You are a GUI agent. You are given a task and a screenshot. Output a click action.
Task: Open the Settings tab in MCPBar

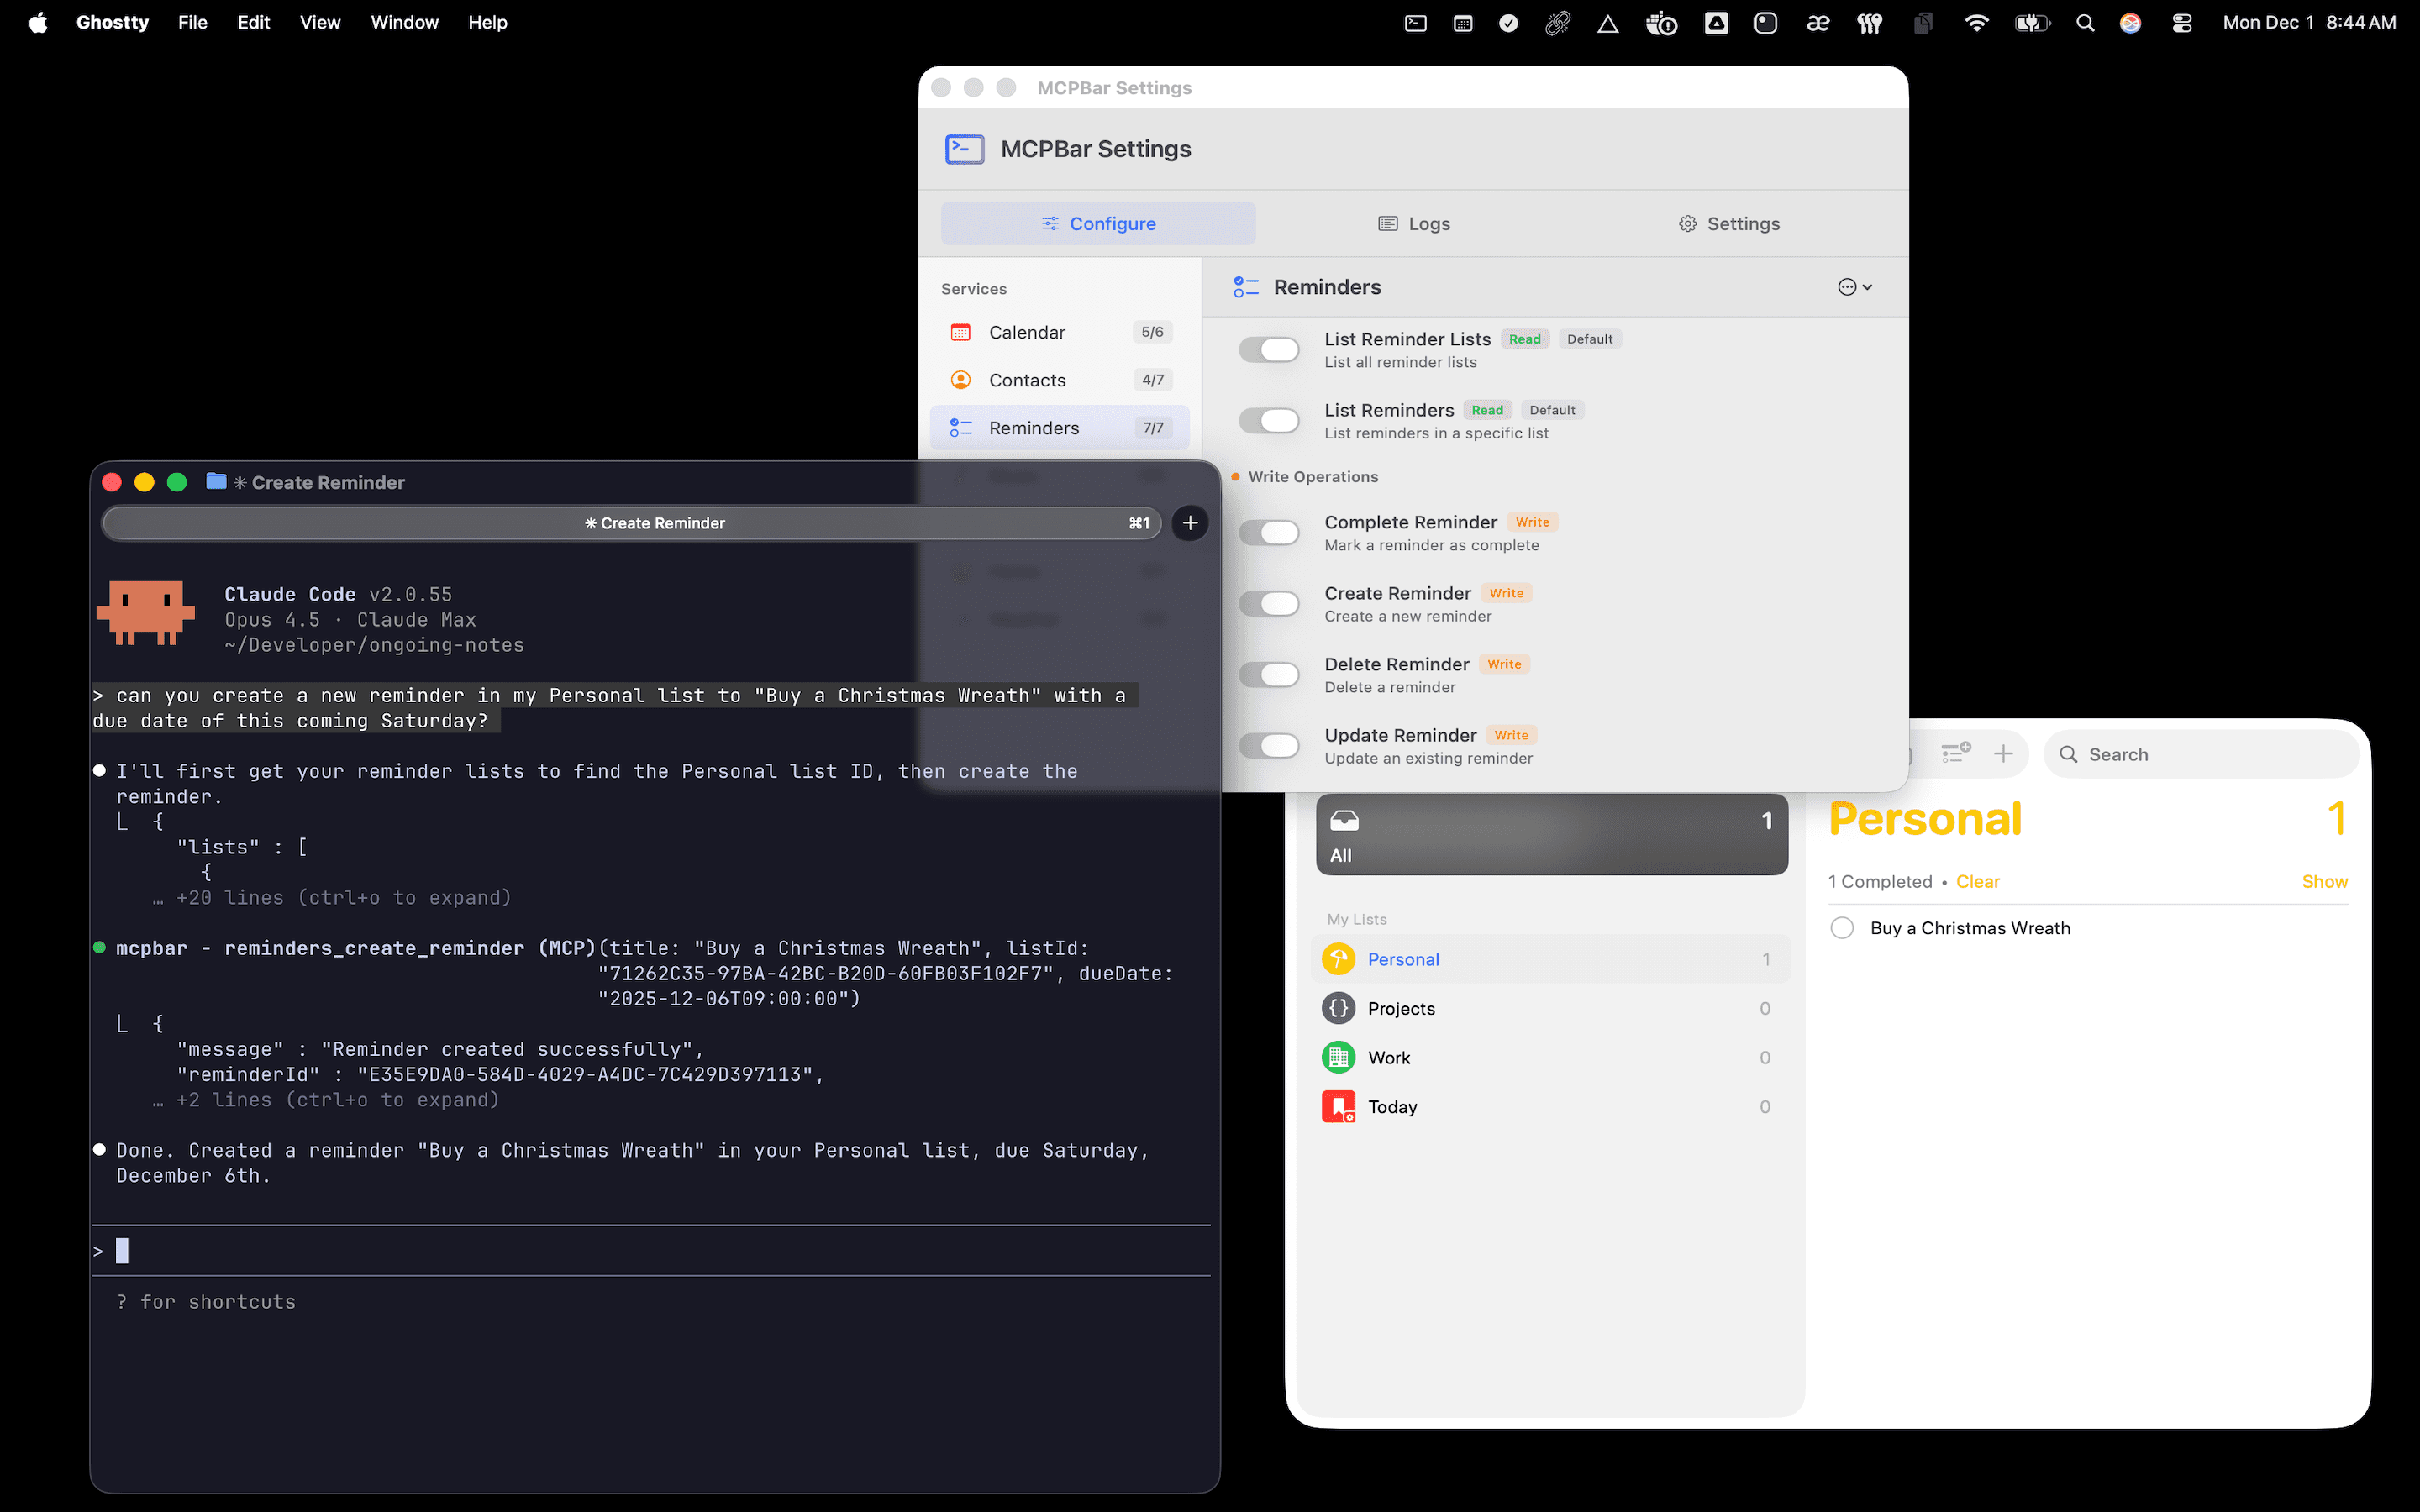point(1729,223)
